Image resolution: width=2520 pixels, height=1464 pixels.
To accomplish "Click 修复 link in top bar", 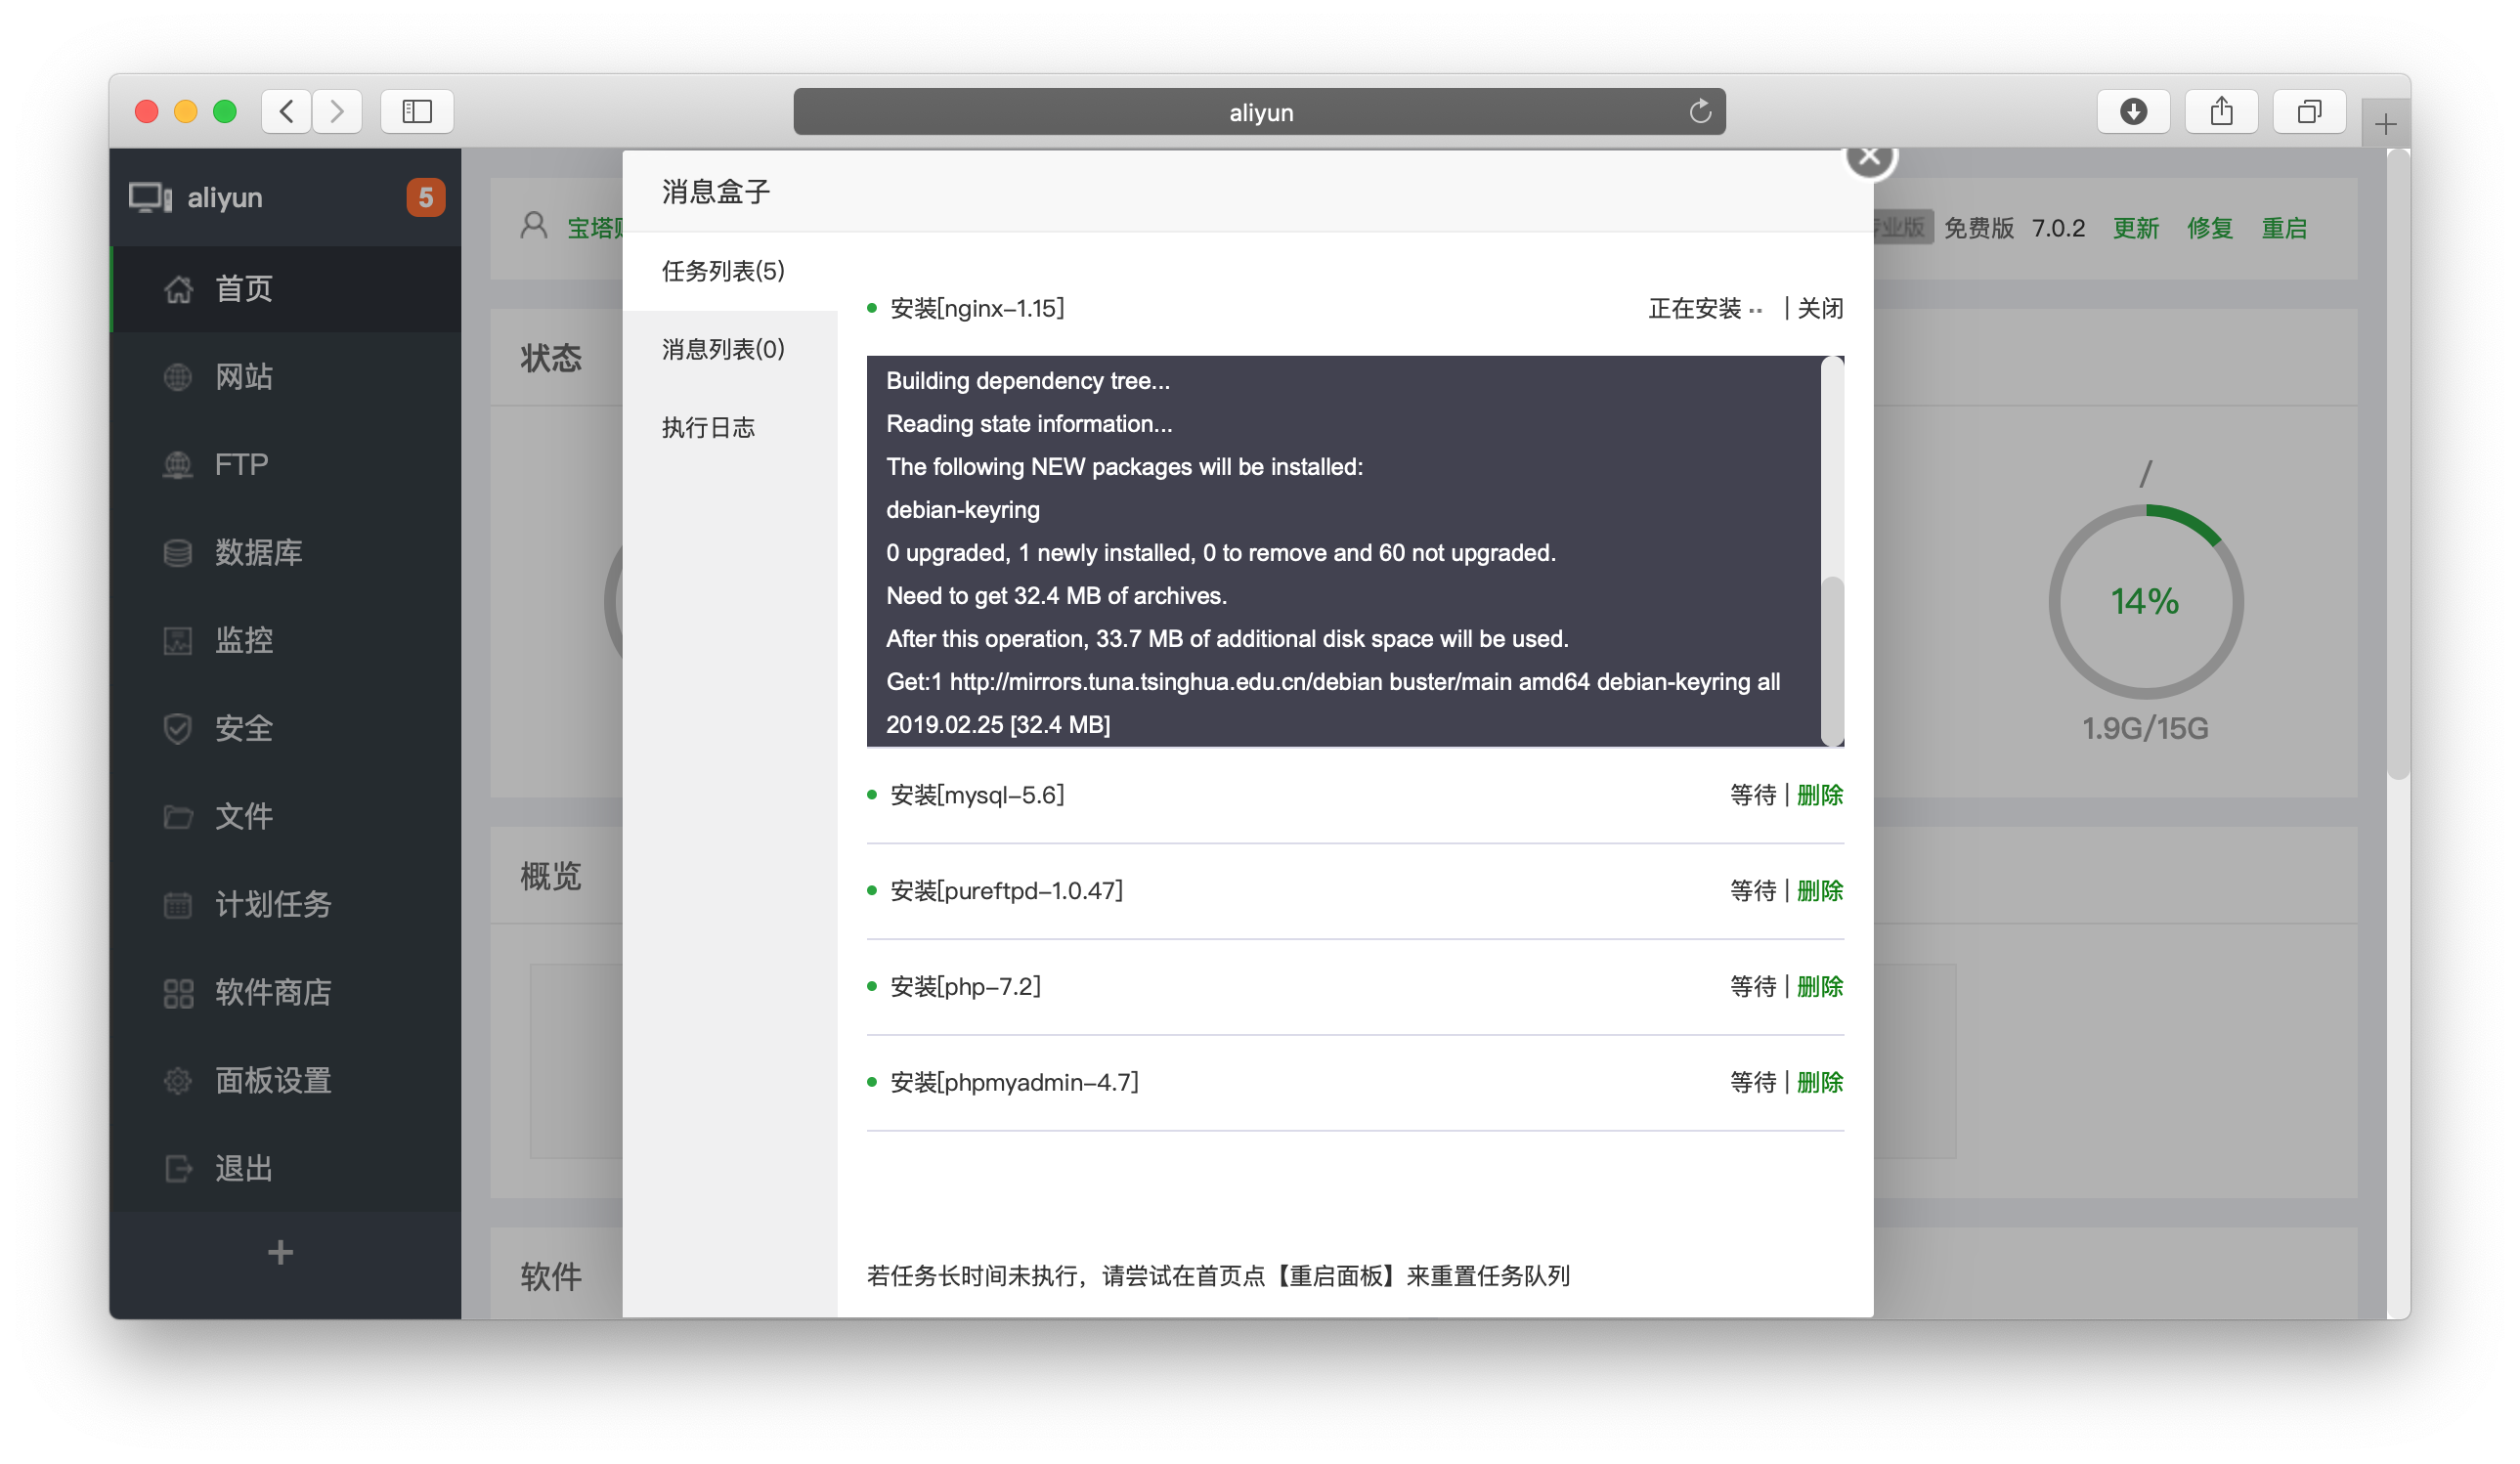I will coord(2210,229).
